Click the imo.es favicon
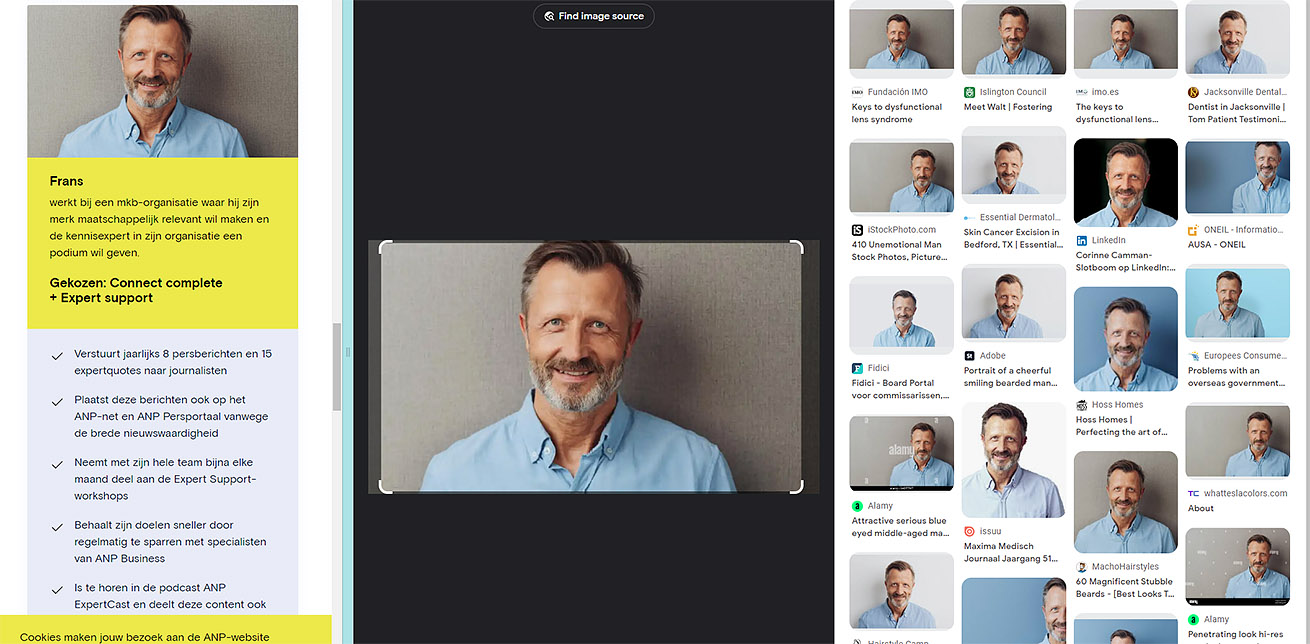 1081,92
